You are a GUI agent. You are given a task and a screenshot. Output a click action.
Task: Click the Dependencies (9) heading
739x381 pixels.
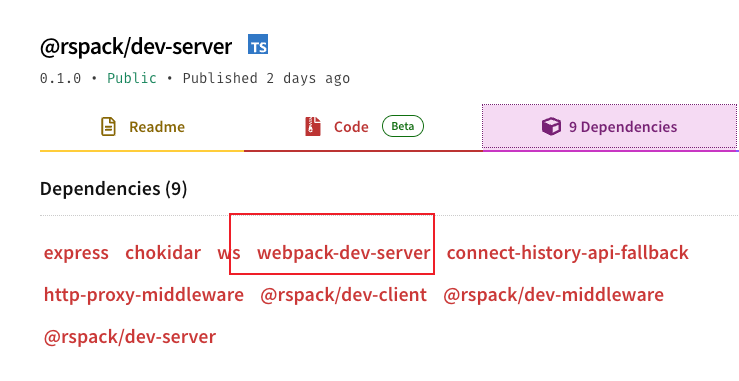click(114, 189)
